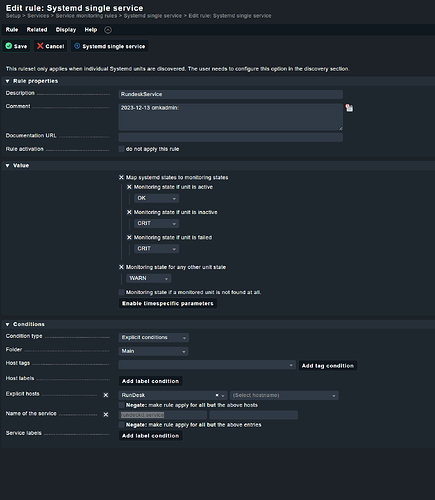Enable the do not apply this rule checkbox
This screenshot has width=435, height=500.
click(122, 149)
